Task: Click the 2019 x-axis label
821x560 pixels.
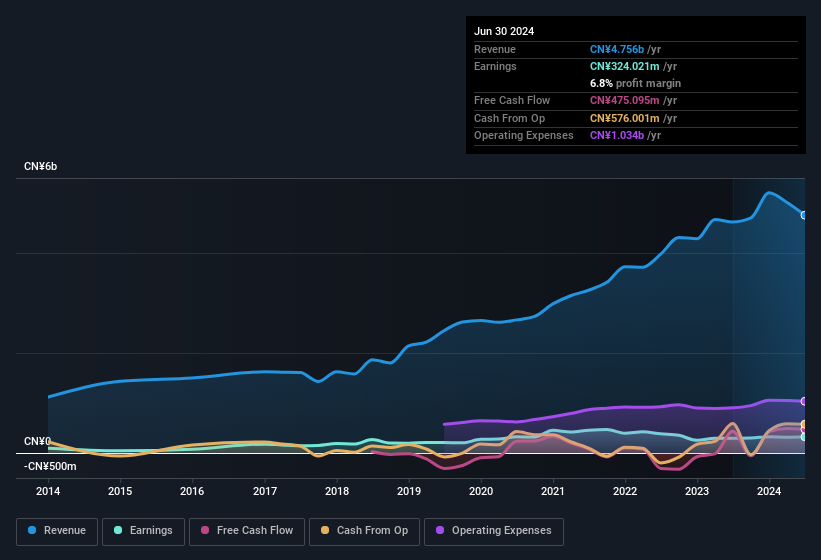Action: point(409,491)
